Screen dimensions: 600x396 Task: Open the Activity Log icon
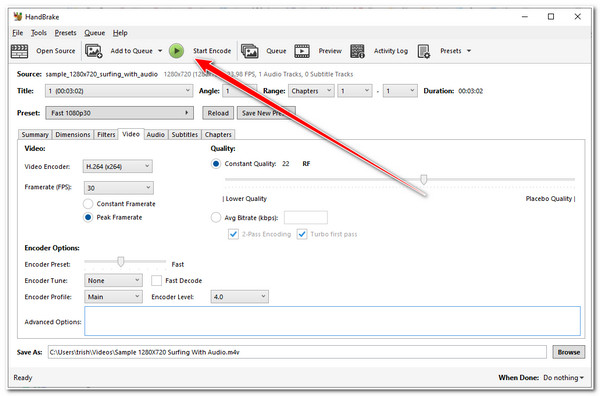tap(357, 51)
